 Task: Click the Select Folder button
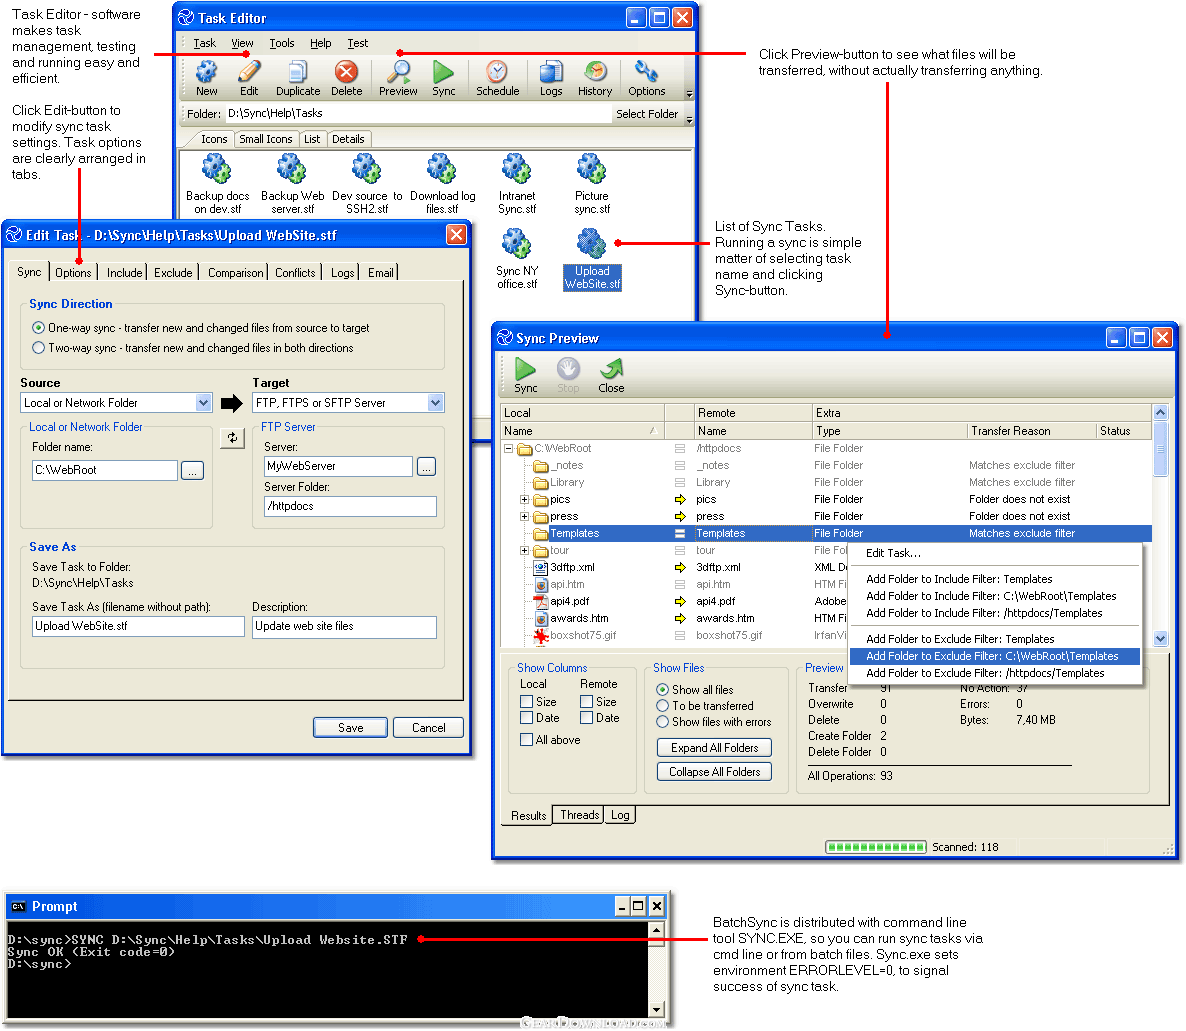coord(647,113)
